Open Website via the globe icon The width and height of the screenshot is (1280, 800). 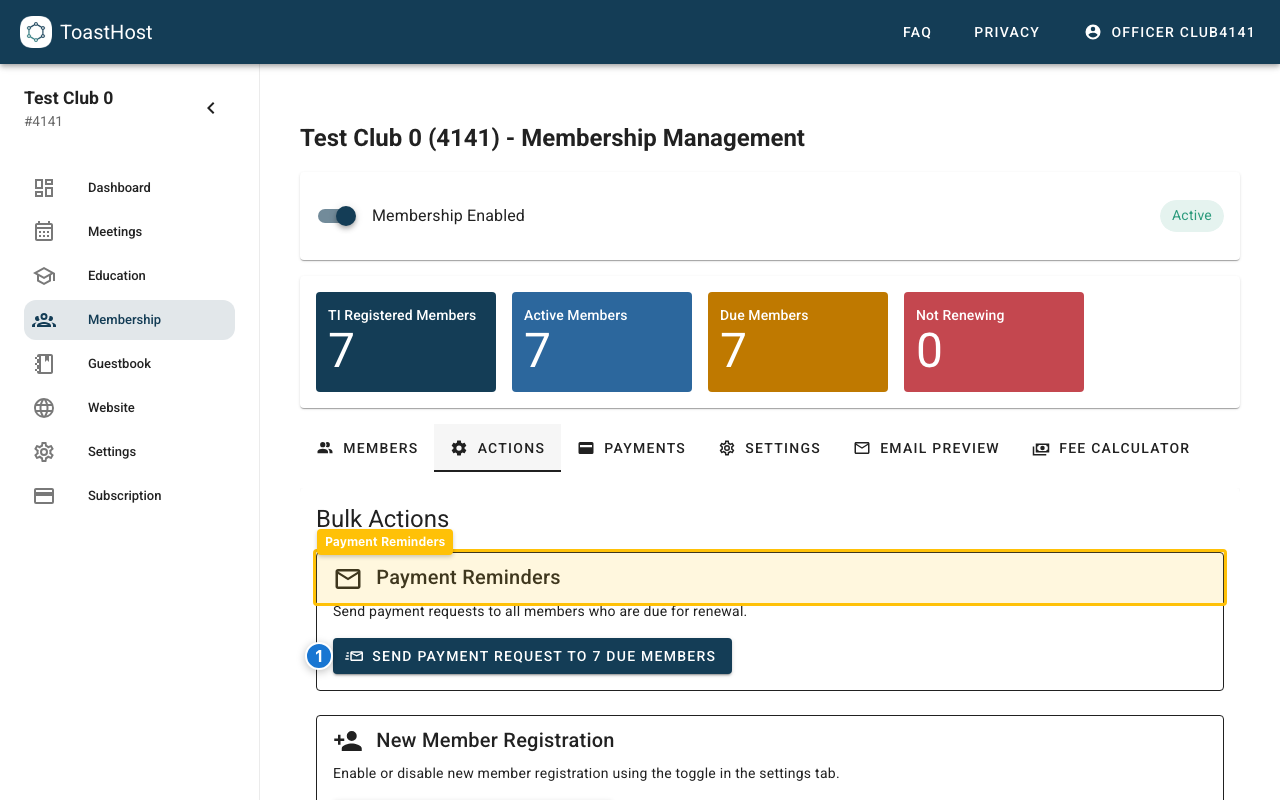coord(44,407)
